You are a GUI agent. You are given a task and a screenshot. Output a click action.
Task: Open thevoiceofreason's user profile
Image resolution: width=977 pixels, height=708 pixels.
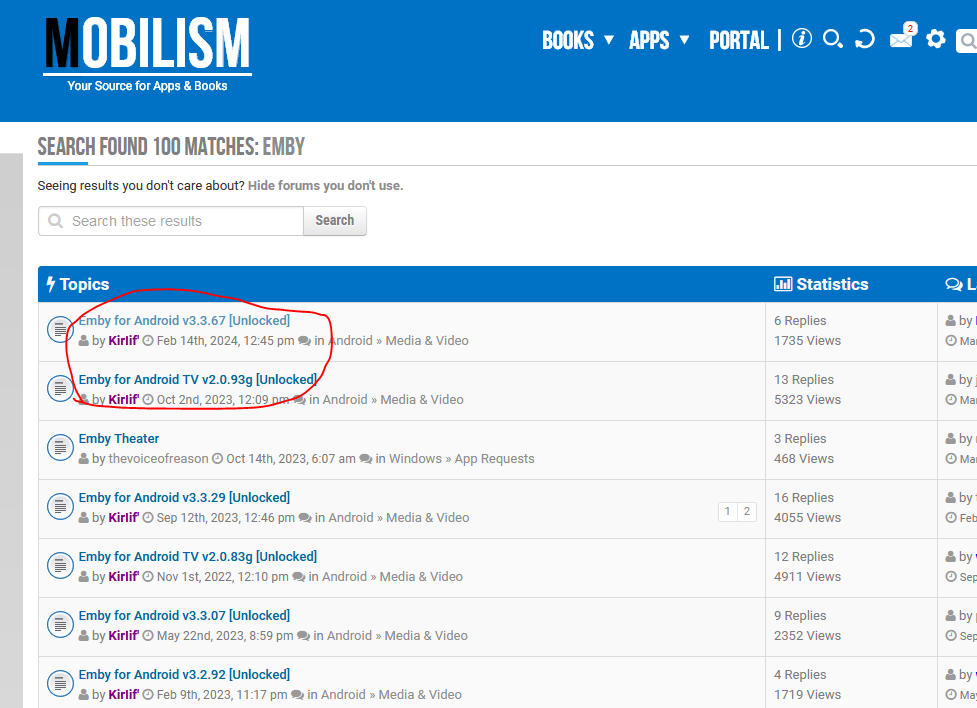pyautogui.click(x=158, y=459)
